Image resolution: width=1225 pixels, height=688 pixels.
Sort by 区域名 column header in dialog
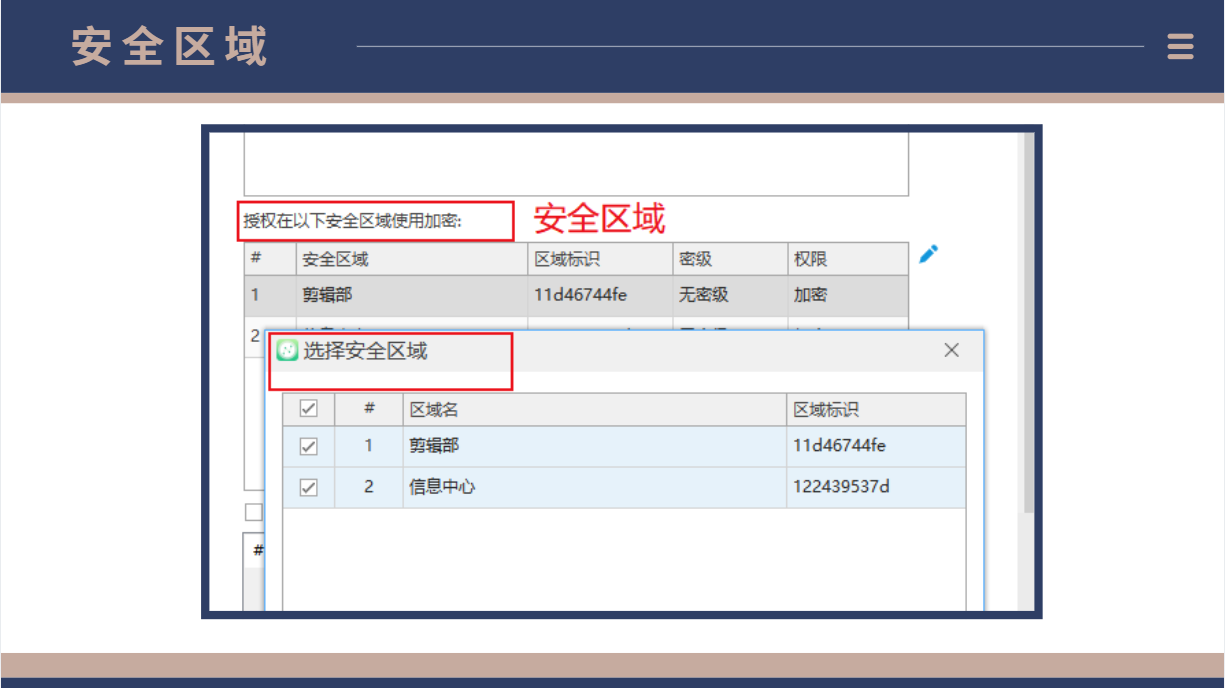[594, 410]
